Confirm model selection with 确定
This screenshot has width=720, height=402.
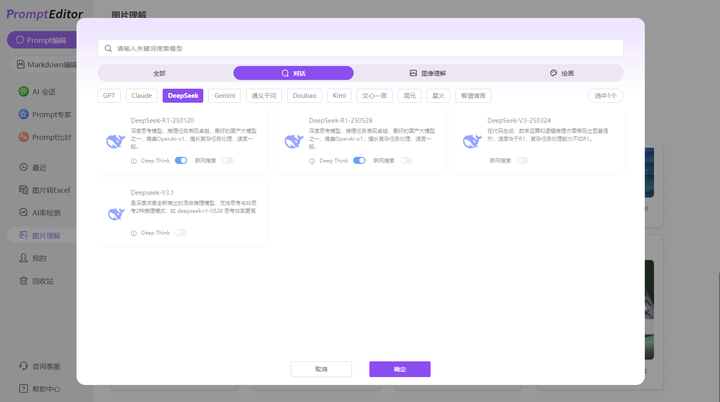click(x=400, y=369)
